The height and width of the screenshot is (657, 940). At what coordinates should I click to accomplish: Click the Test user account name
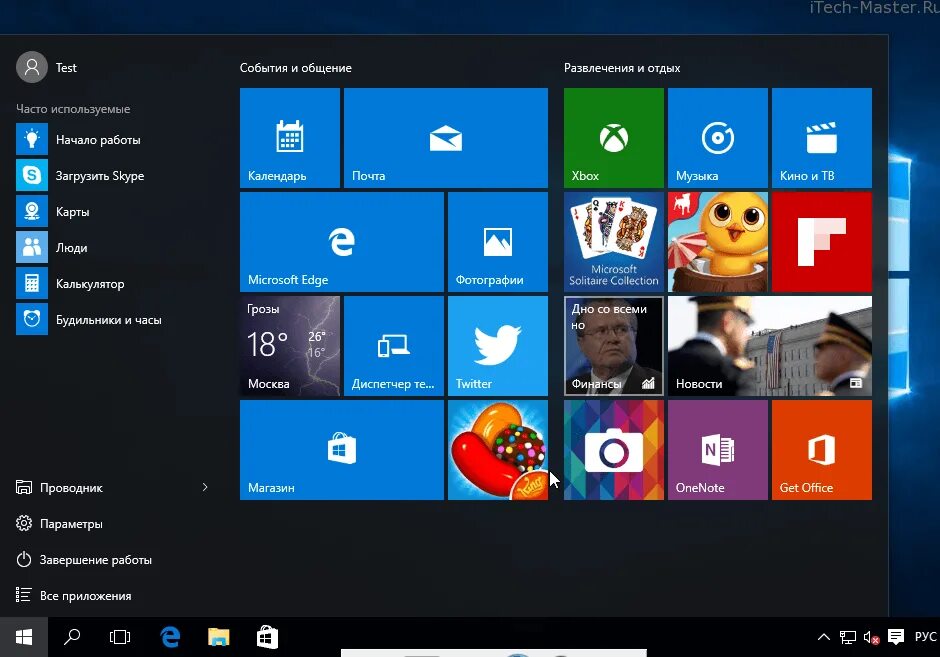[x=65, y=67]
